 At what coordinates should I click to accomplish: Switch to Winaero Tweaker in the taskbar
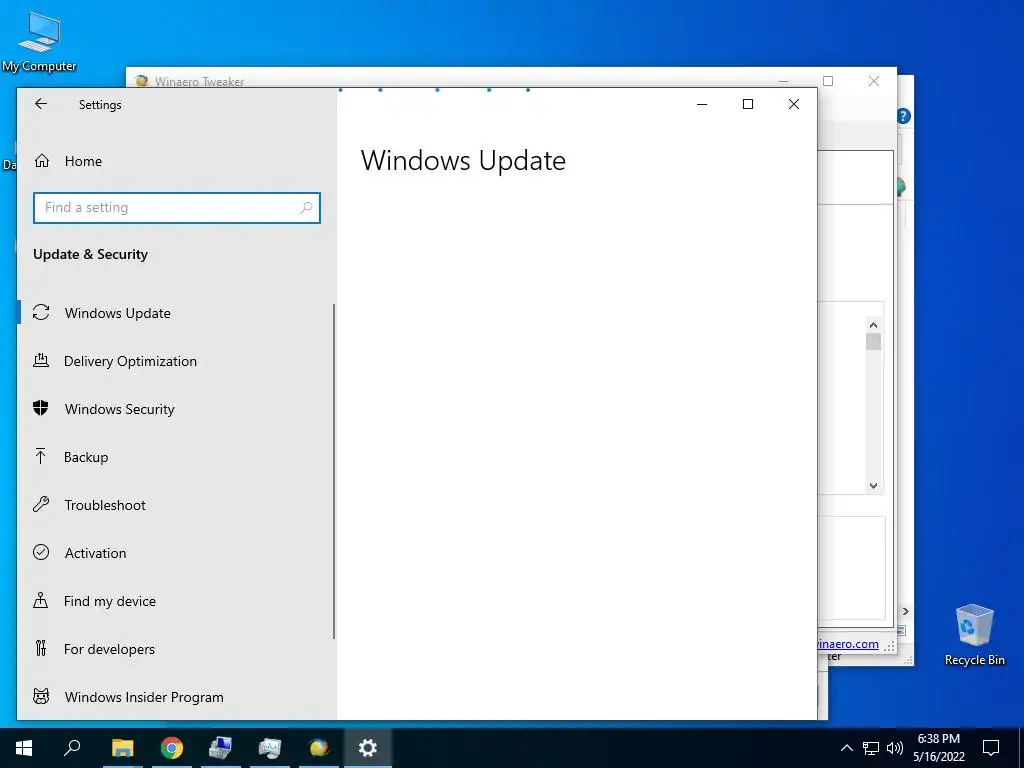(x=319, y=748)
